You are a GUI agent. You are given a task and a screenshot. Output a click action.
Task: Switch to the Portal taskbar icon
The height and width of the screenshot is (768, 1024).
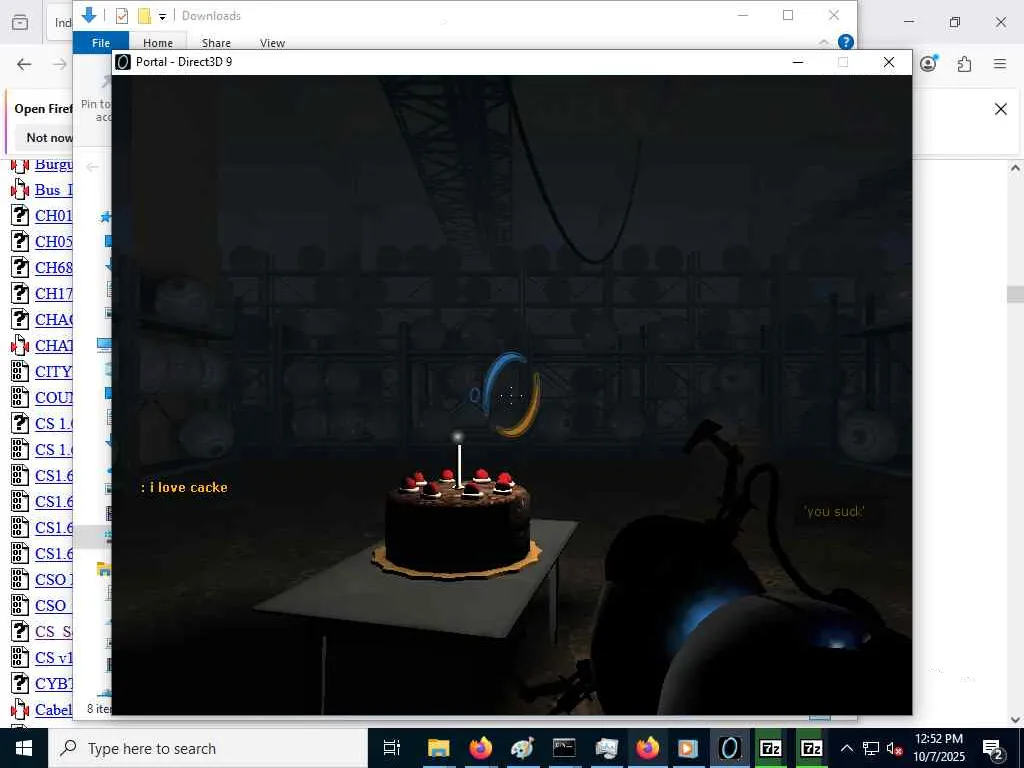pos(729,748)
